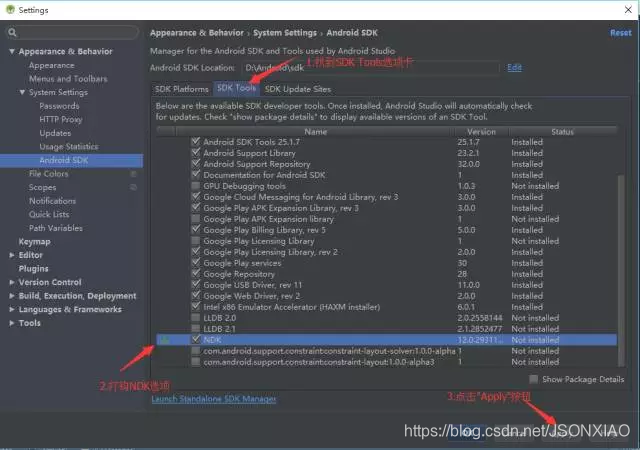This screenshot has height=450, width=640.
Task: Select constraint-layout:1.0.0-alpha3 row
Action: click(386, 362)
